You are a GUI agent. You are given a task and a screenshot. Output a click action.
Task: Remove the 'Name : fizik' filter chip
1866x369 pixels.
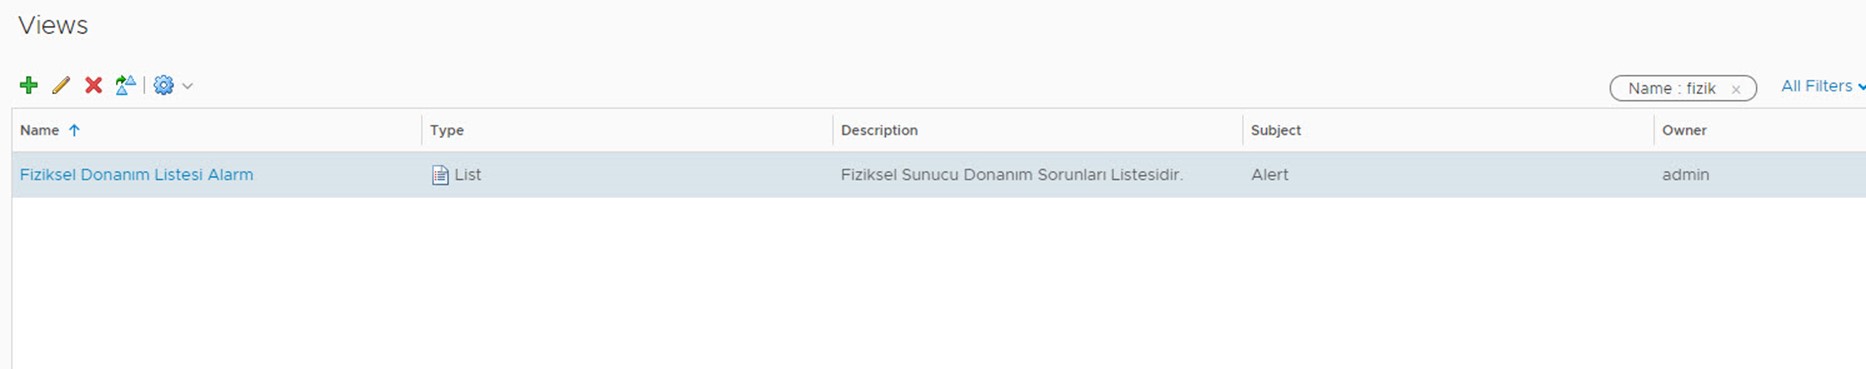(x=1736, y=89)
